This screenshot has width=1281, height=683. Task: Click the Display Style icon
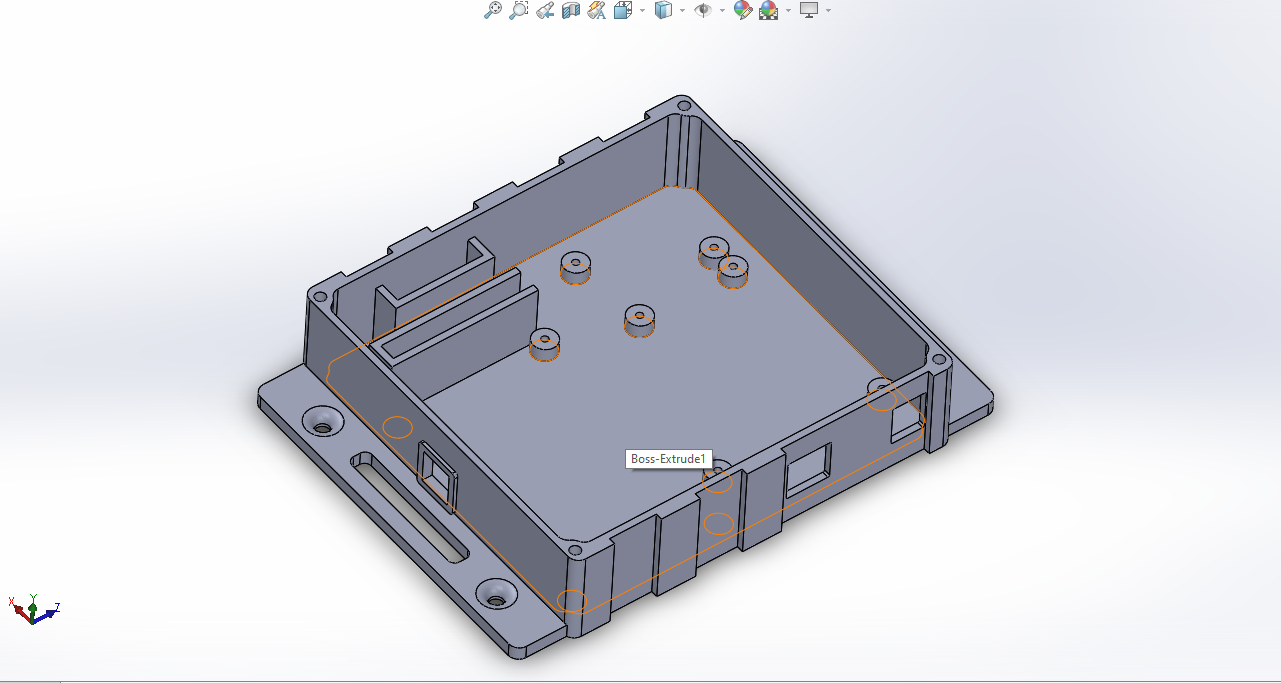[x=663, y=10]
